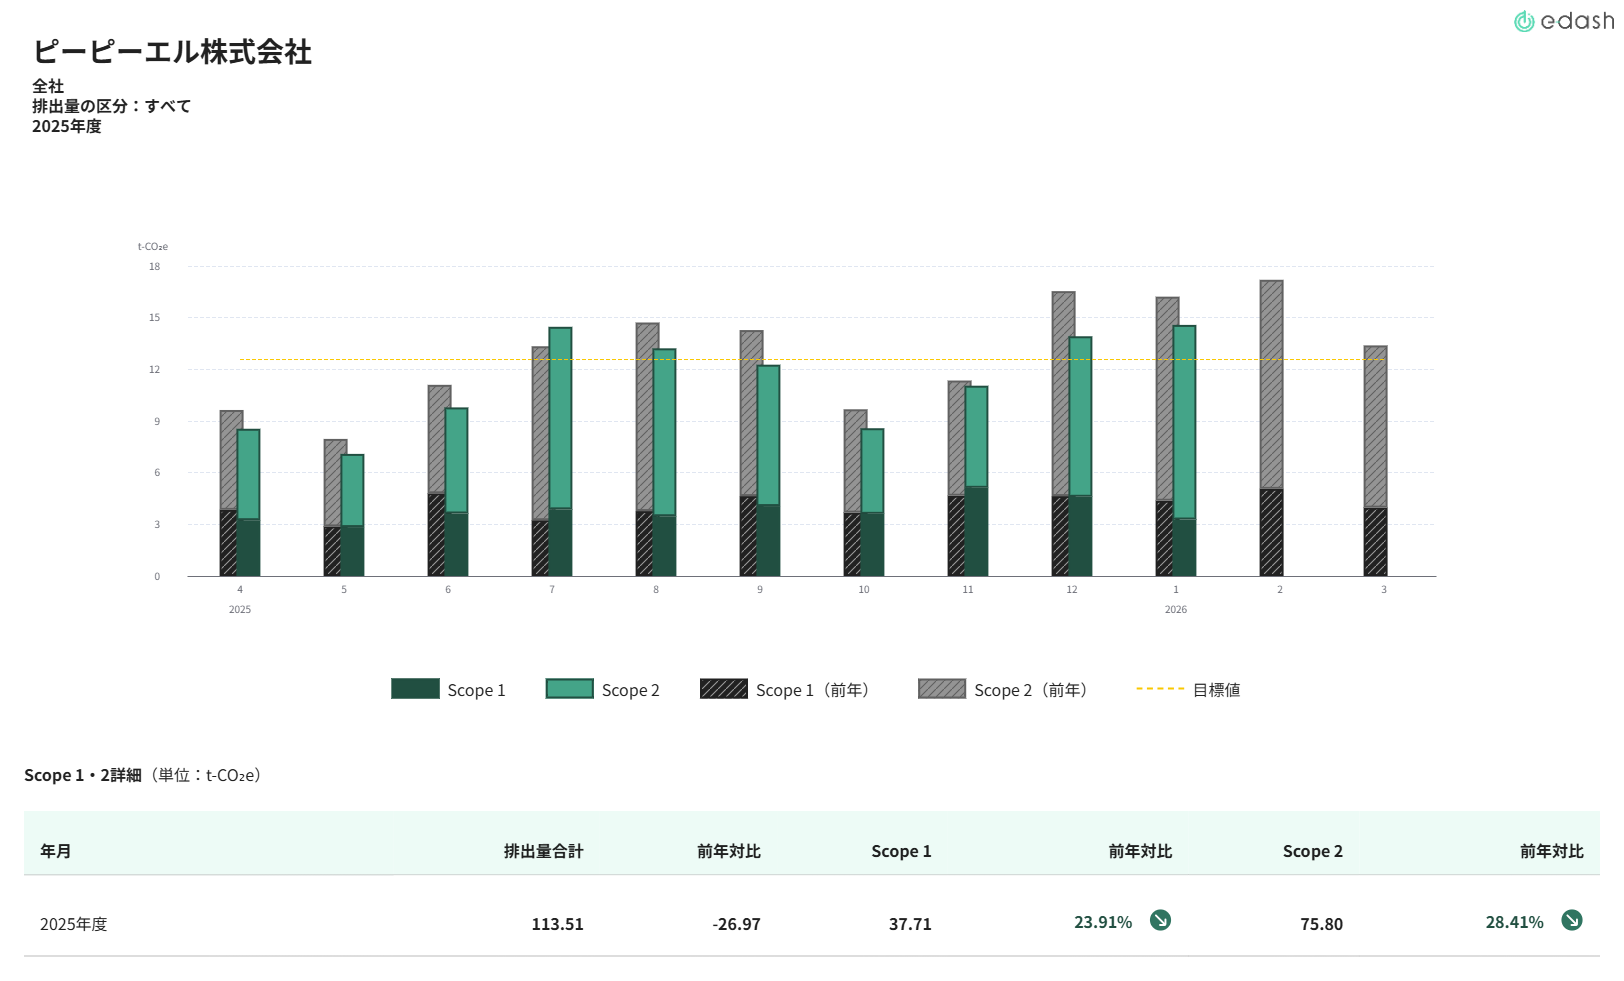Screen dimensions: 1624x981
Task: Click the month 12 label on the axis
Action: point(1071,590)
